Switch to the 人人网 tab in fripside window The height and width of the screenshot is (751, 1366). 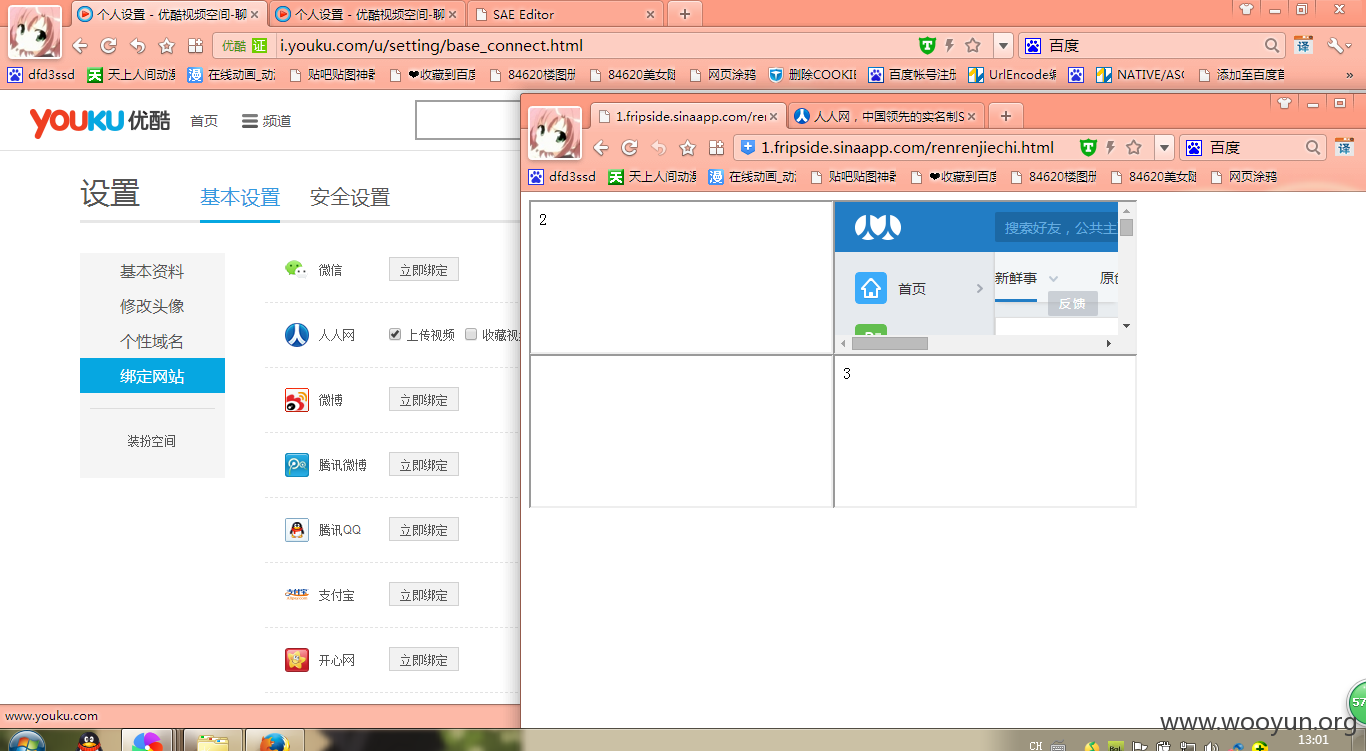[x=887, y=116]
